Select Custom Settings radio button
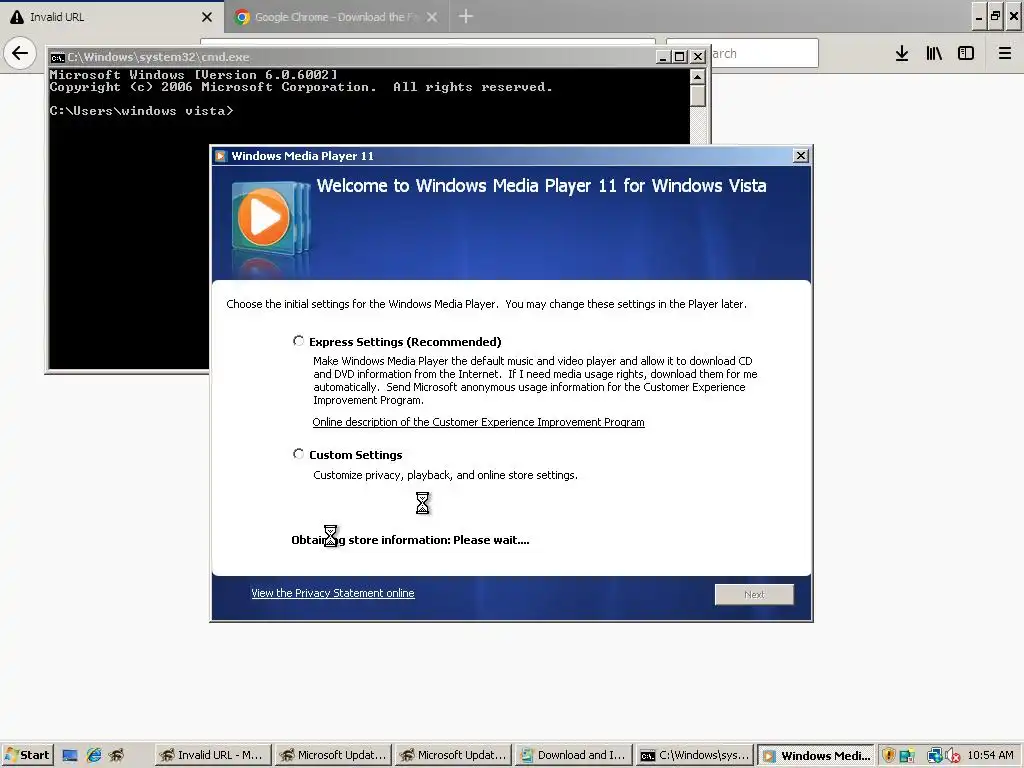The width and height of the screenshot is (1024, 768). pyautogui.click(x=298, y=454)
